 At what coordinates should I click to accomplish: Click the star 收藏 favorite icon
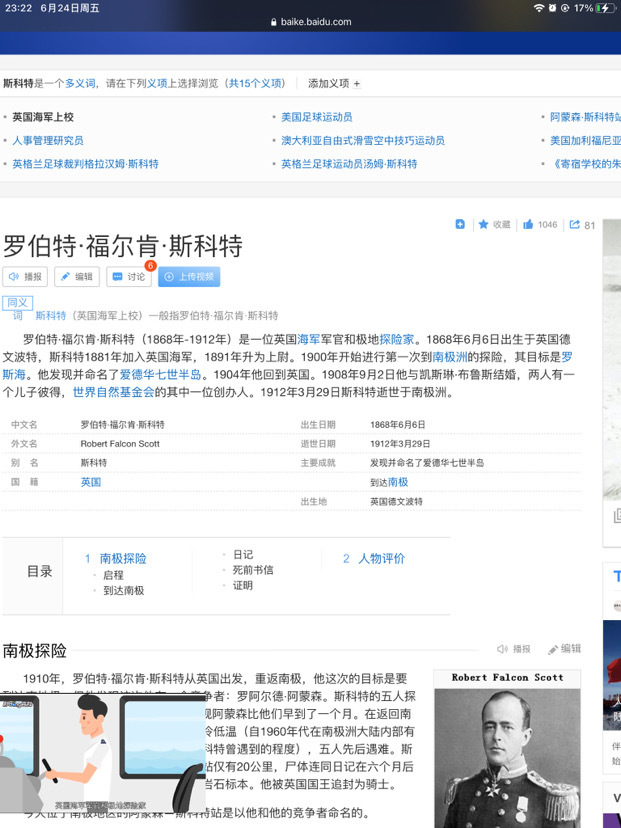[x=483, y=224]
